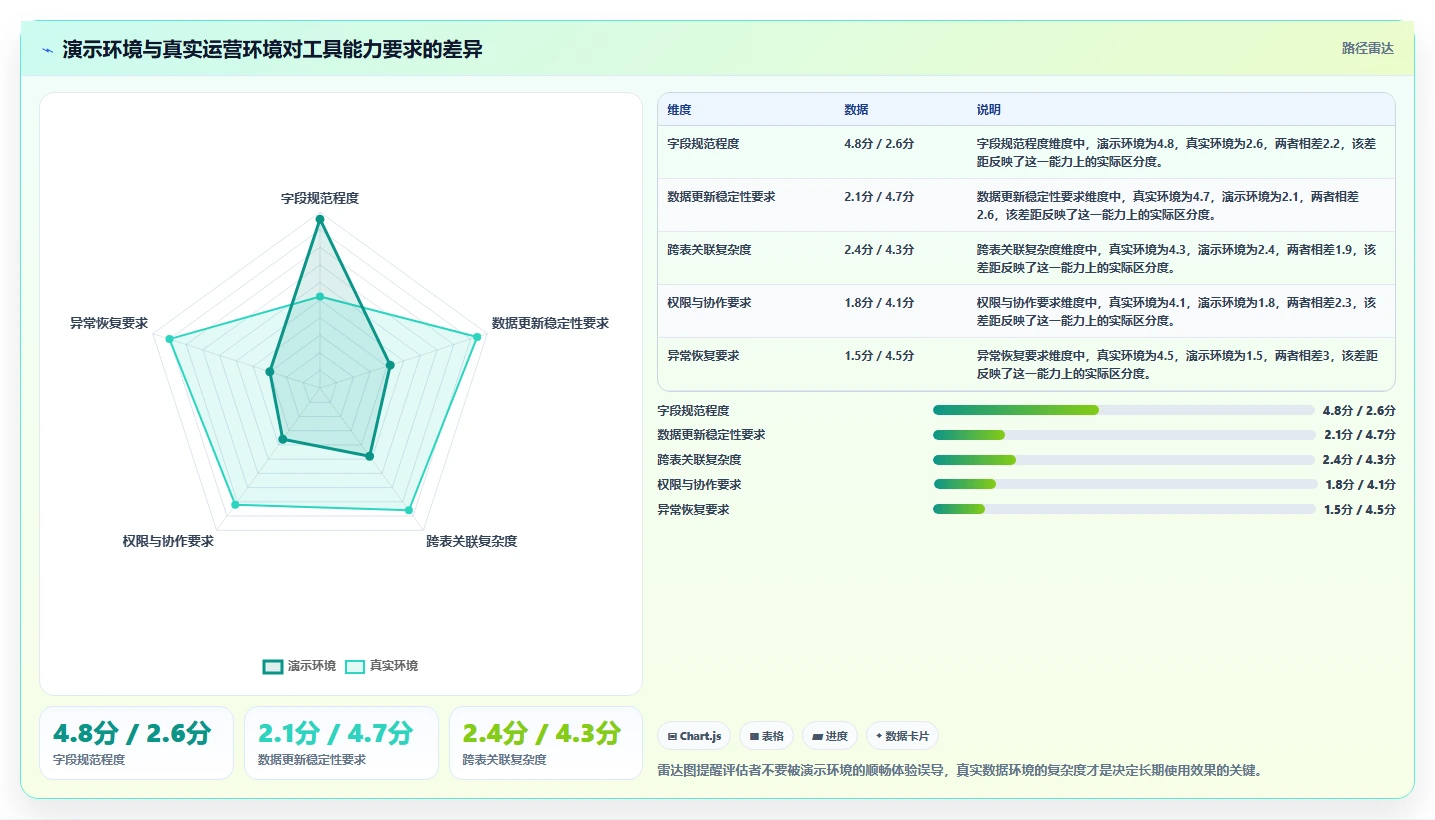
Task: Click 数据更新稳定性要求 cell in the table
Action: pyautogui.click(x=721, y=197)
